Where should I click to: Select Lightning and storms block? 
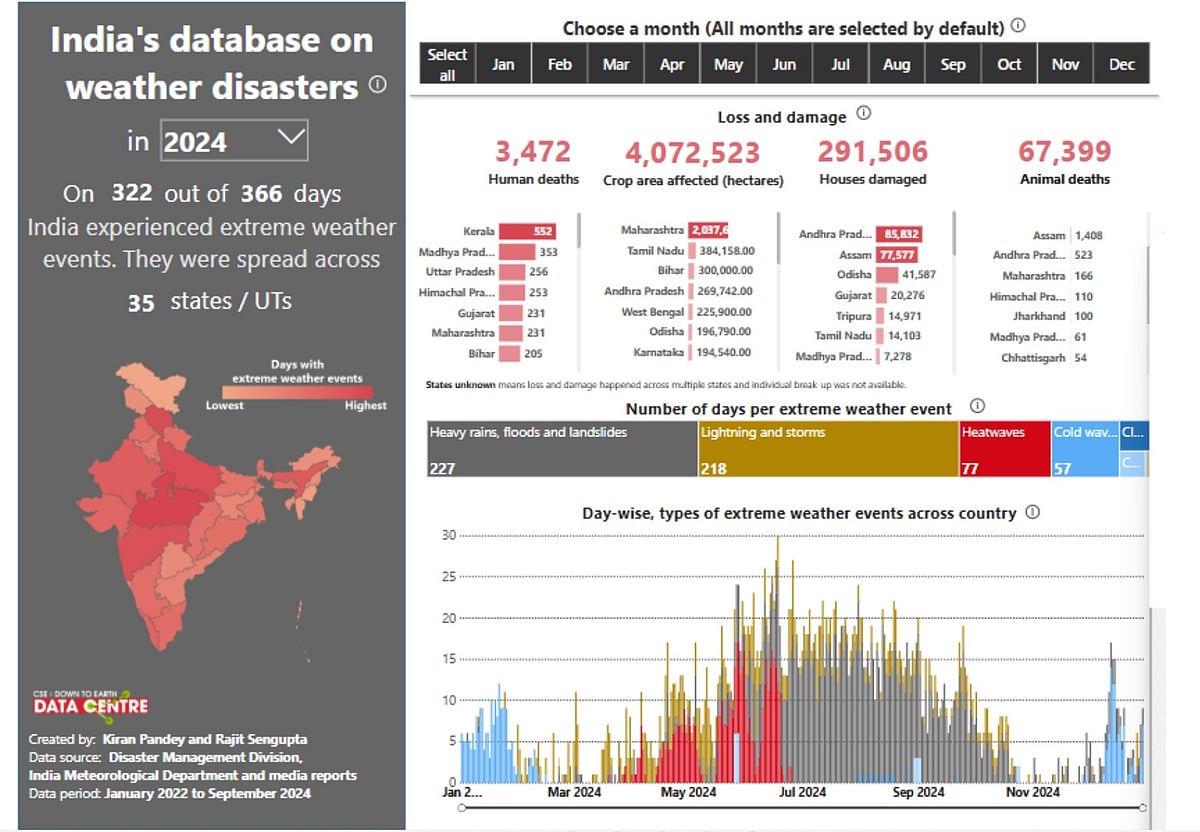pos(827,449)
